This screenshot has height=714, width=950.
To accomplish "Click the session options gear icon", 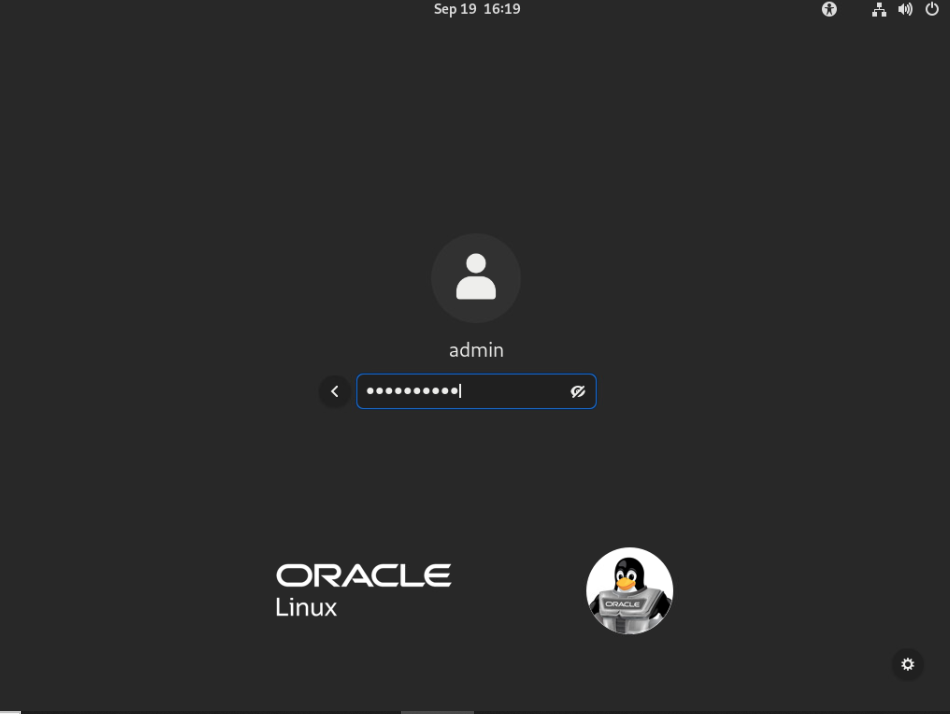I will click(907, 664).
